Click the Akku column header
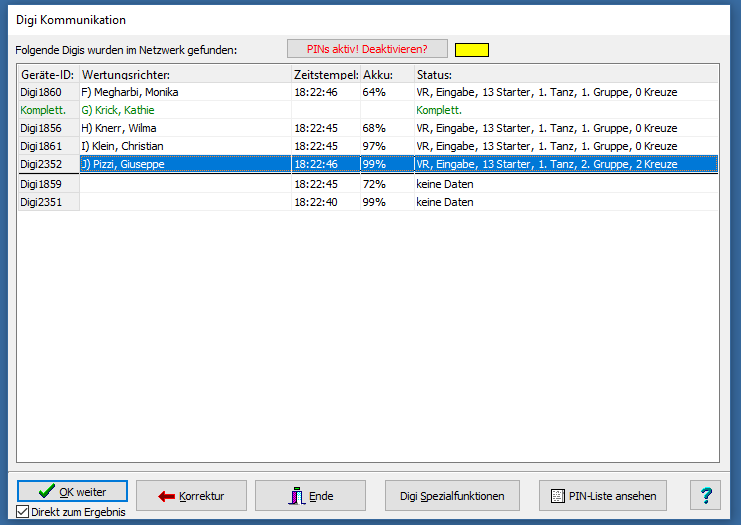Image resolution: width=741 pixels, height=525 pixels. 386,75
